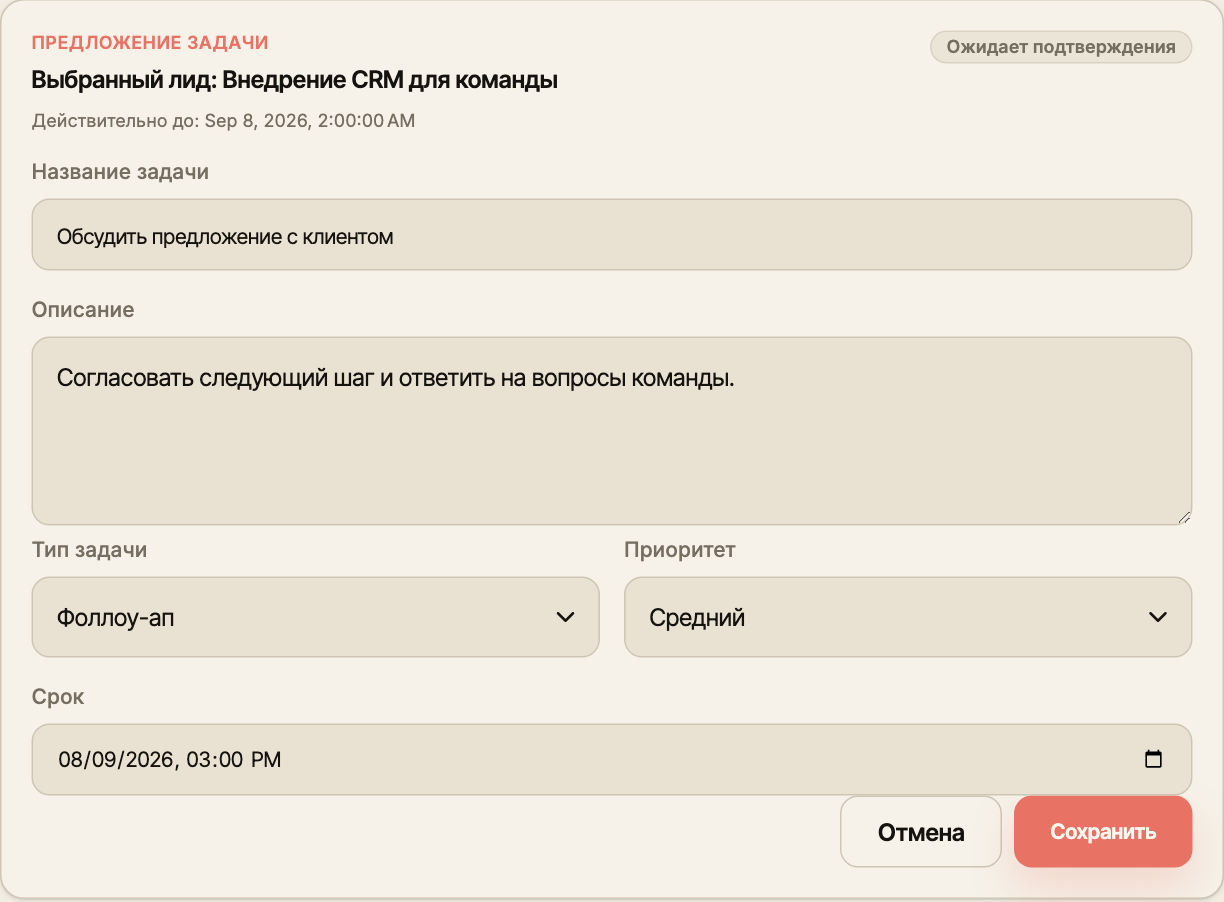Grab the resize handle of the Описание textarea

tap(1184, 517)
